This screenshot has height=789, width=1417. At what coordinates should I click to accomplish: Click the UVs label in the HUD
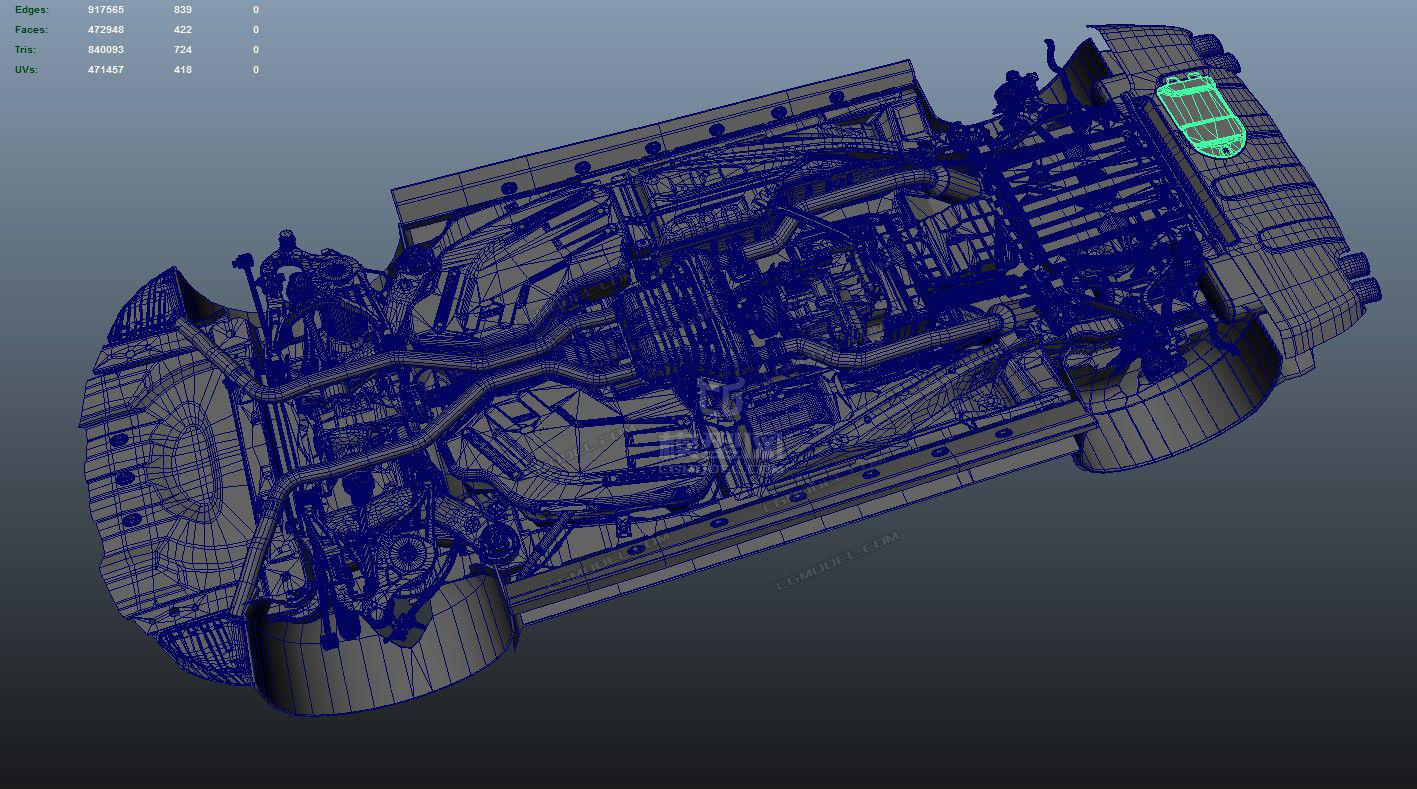(x=27, y=70)
